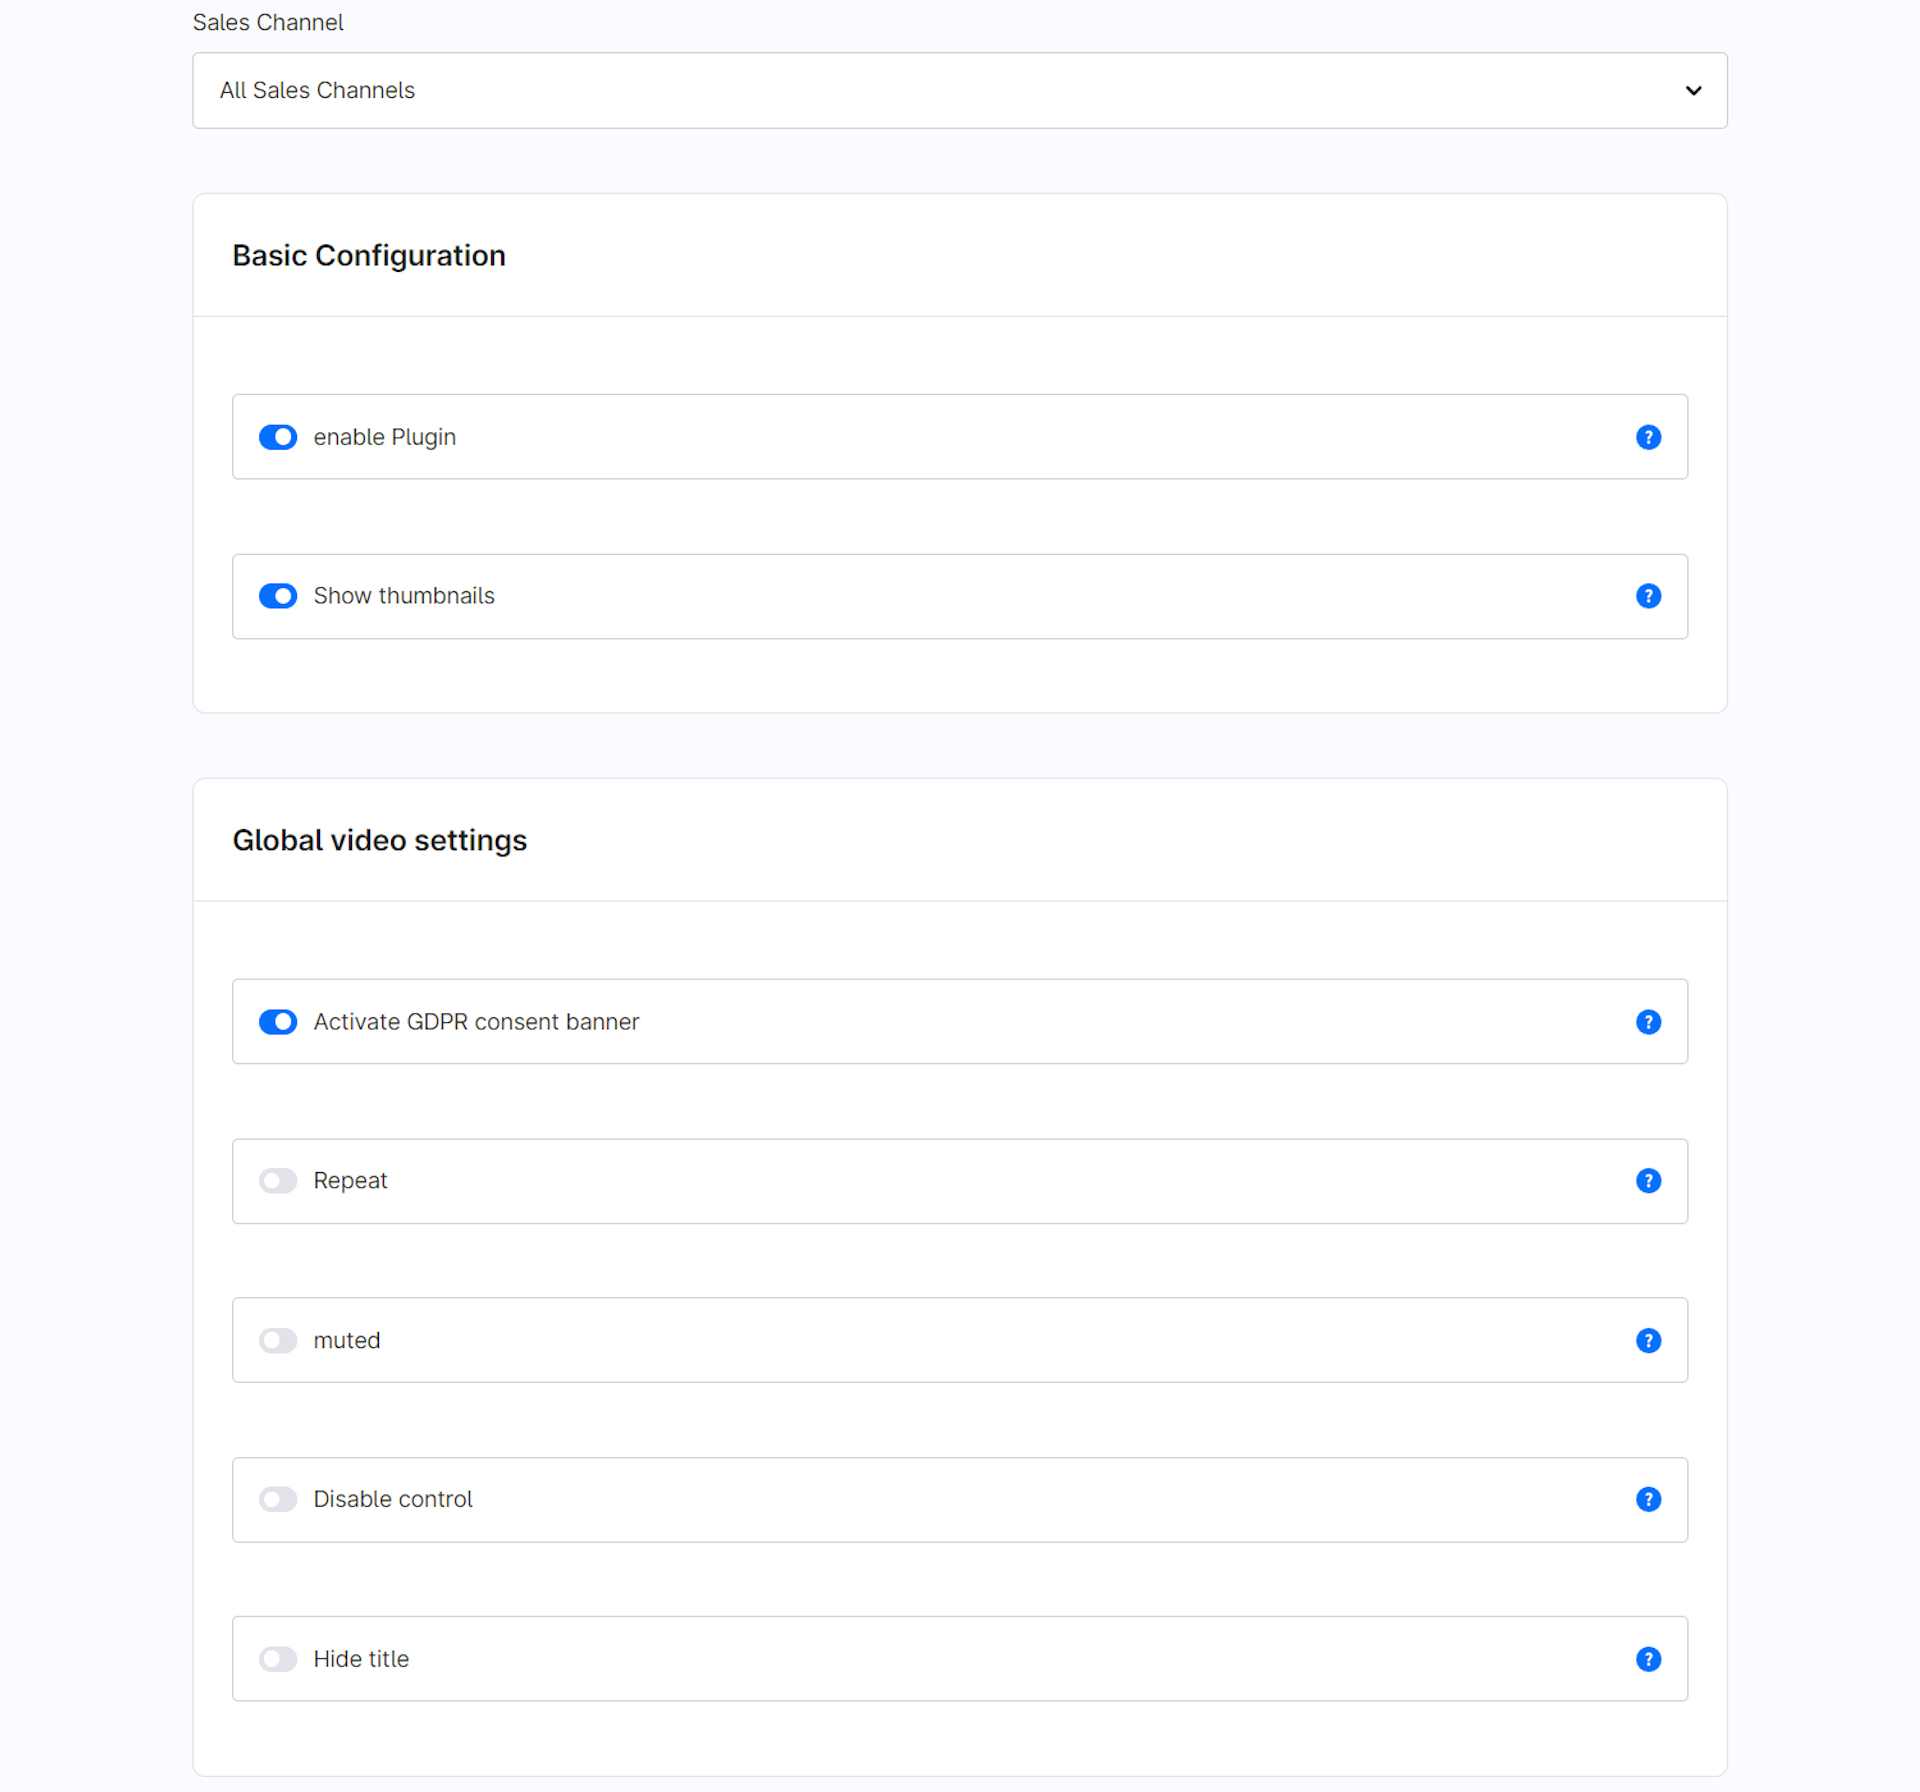Click the Global video settings heading
1920x1792 pixels.
click(x=379, y=840)
